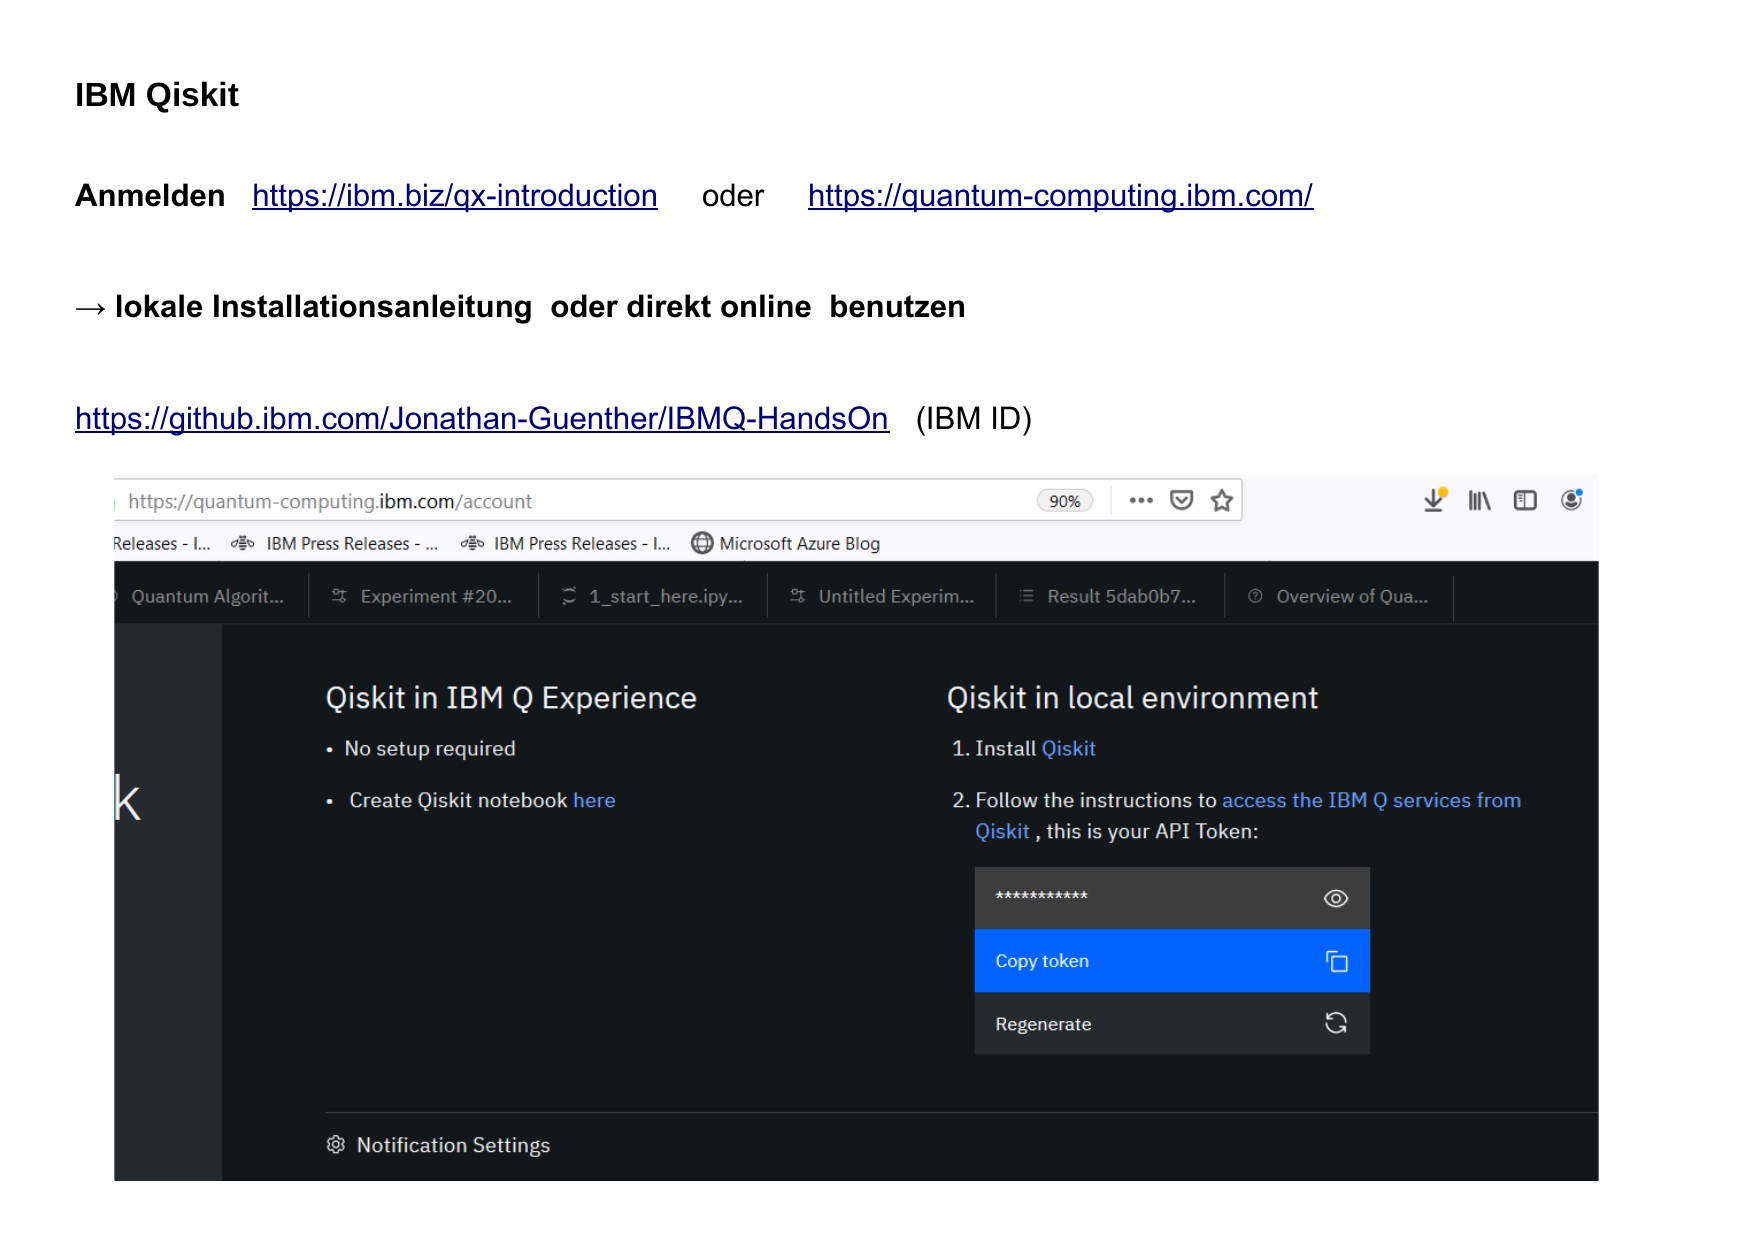Click the Firefox account avatar icon

click(x=1571, y=500)
